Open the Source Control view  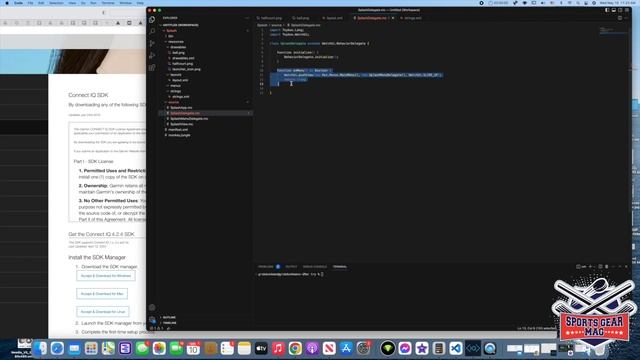pyautogui.click(x=152, y=43)
